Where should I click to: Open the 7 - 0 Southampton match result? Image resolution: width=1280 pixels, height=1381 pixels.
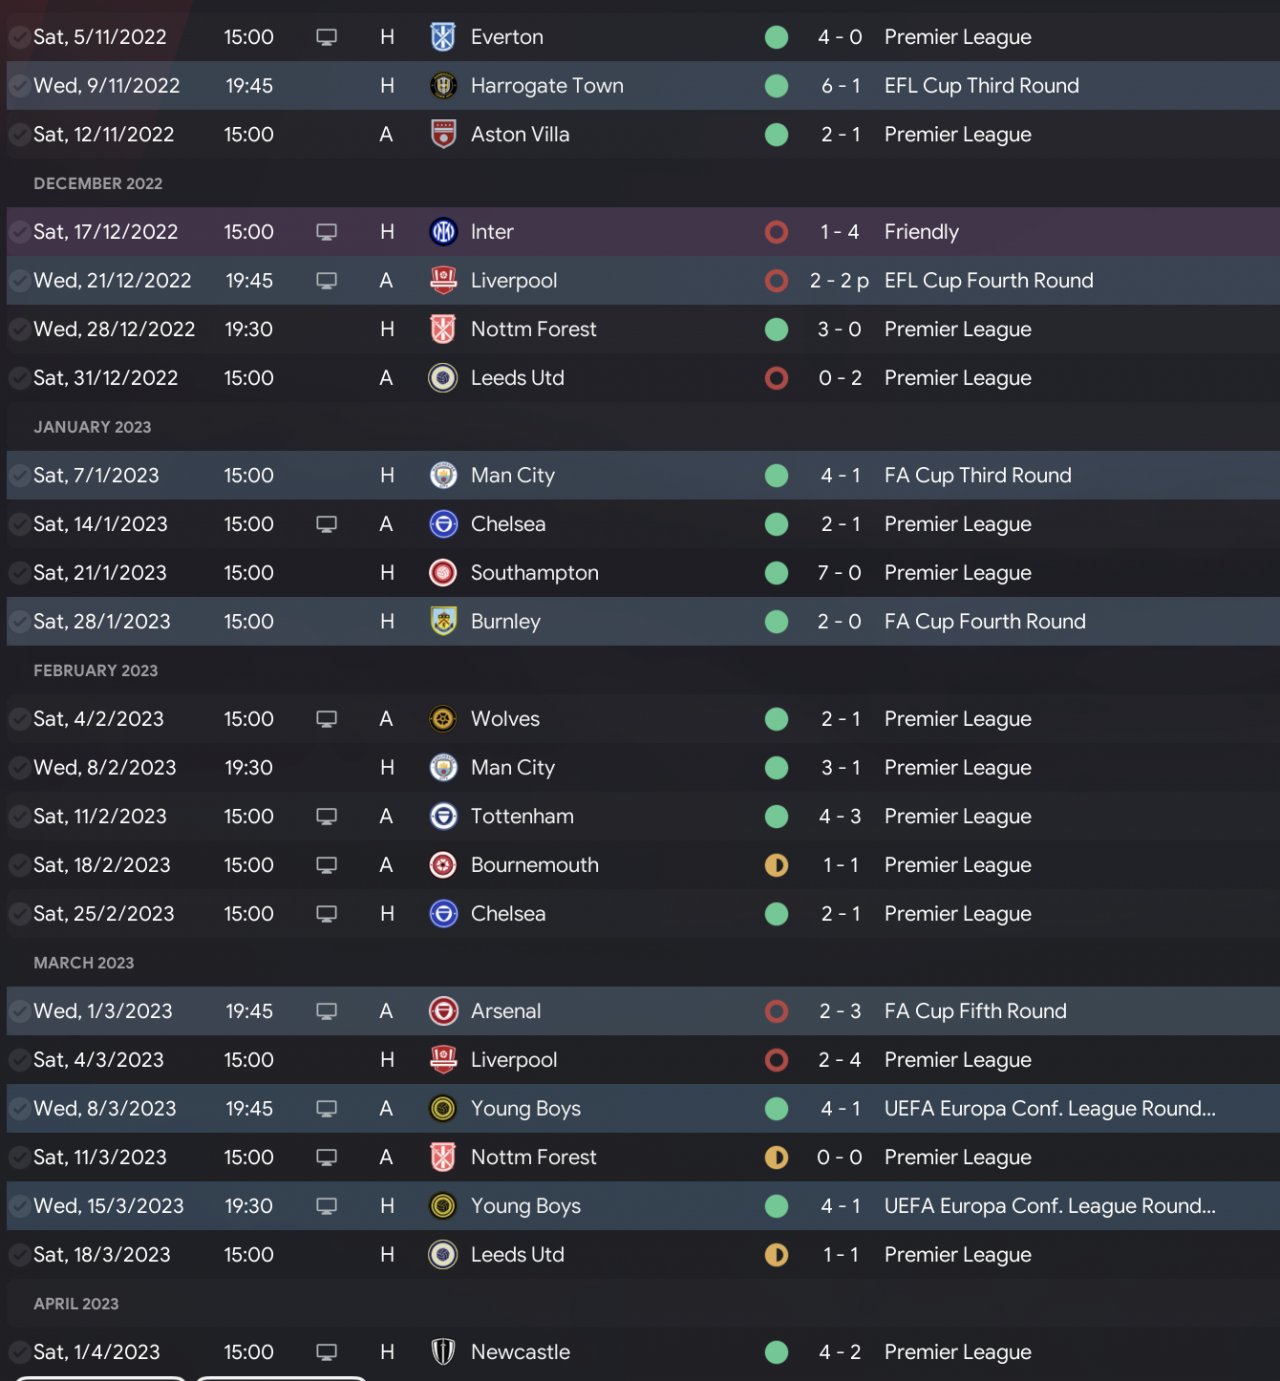[x=839, y=573]
